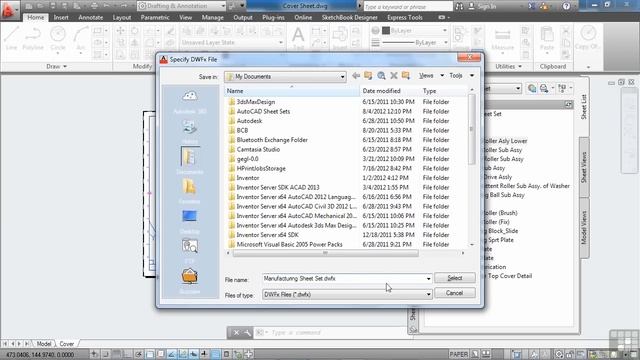
Task: Select Documents in the places sidebar
Action: coord(190,160)
